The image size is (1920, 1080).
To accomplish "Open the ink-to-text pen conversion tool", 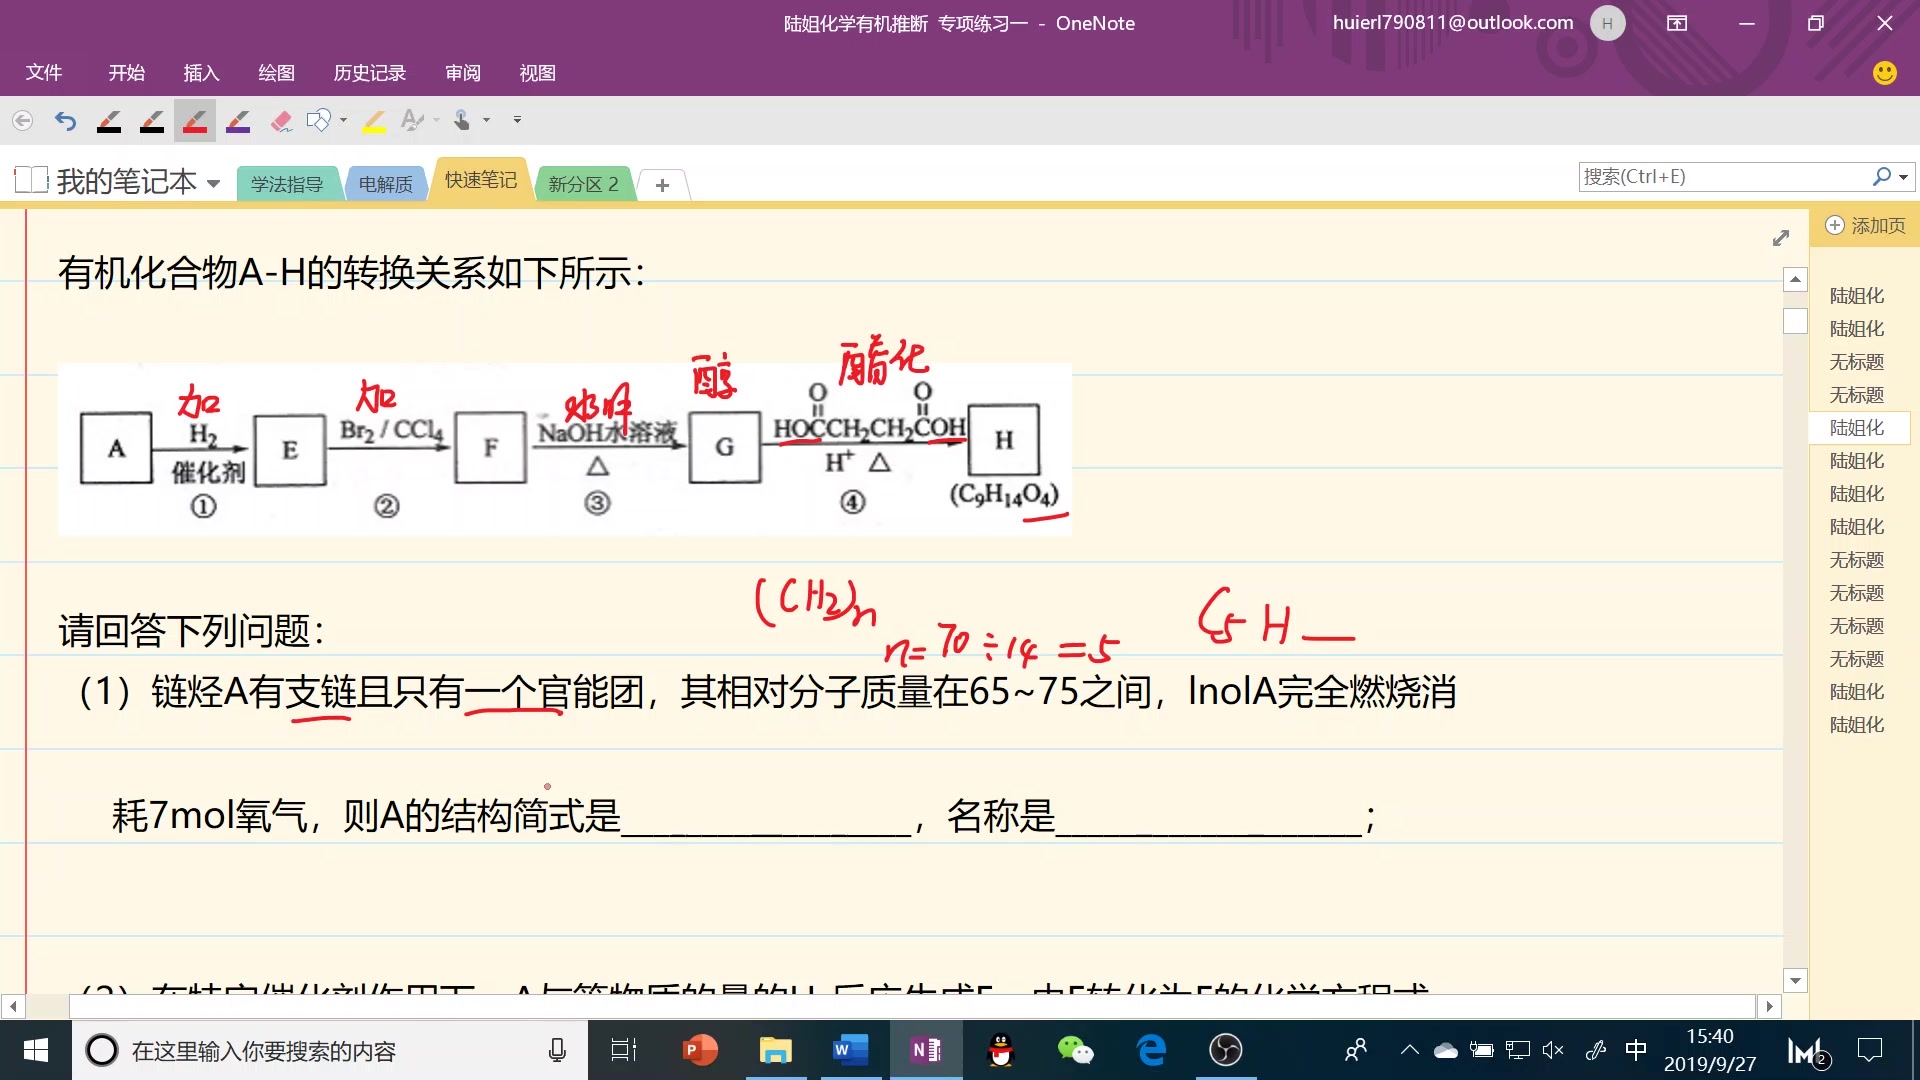I will pyautogui.click(x=413, y=120).
